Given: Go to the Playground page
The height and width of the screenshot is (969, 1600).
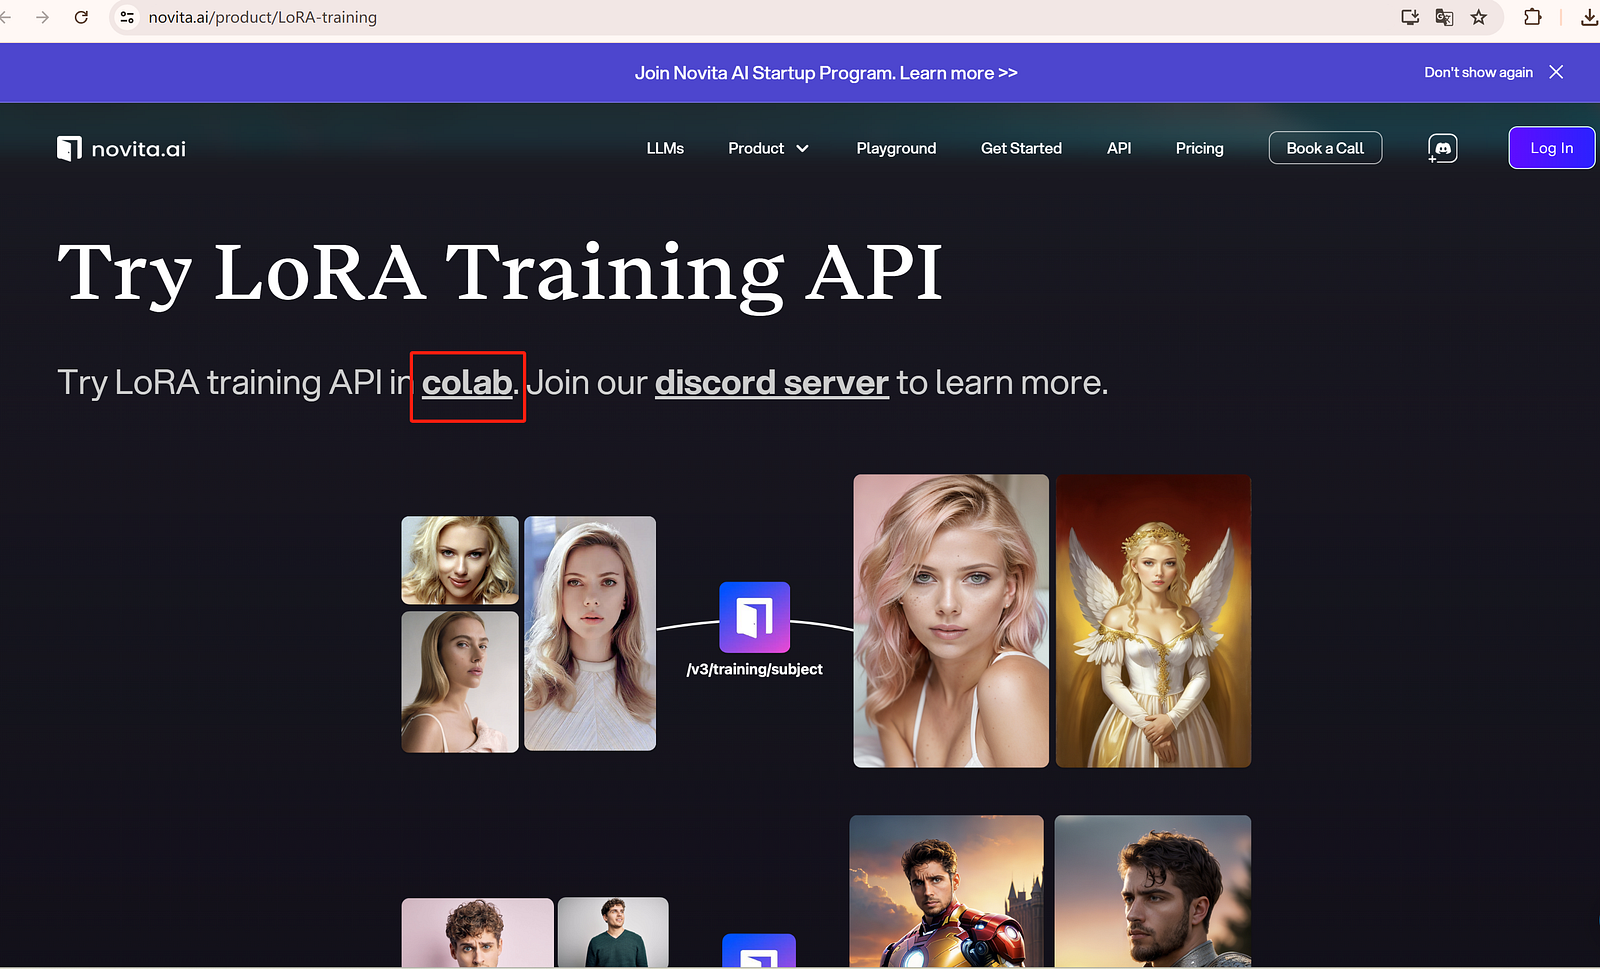Looking at the screenshot, I should (896, 148).
